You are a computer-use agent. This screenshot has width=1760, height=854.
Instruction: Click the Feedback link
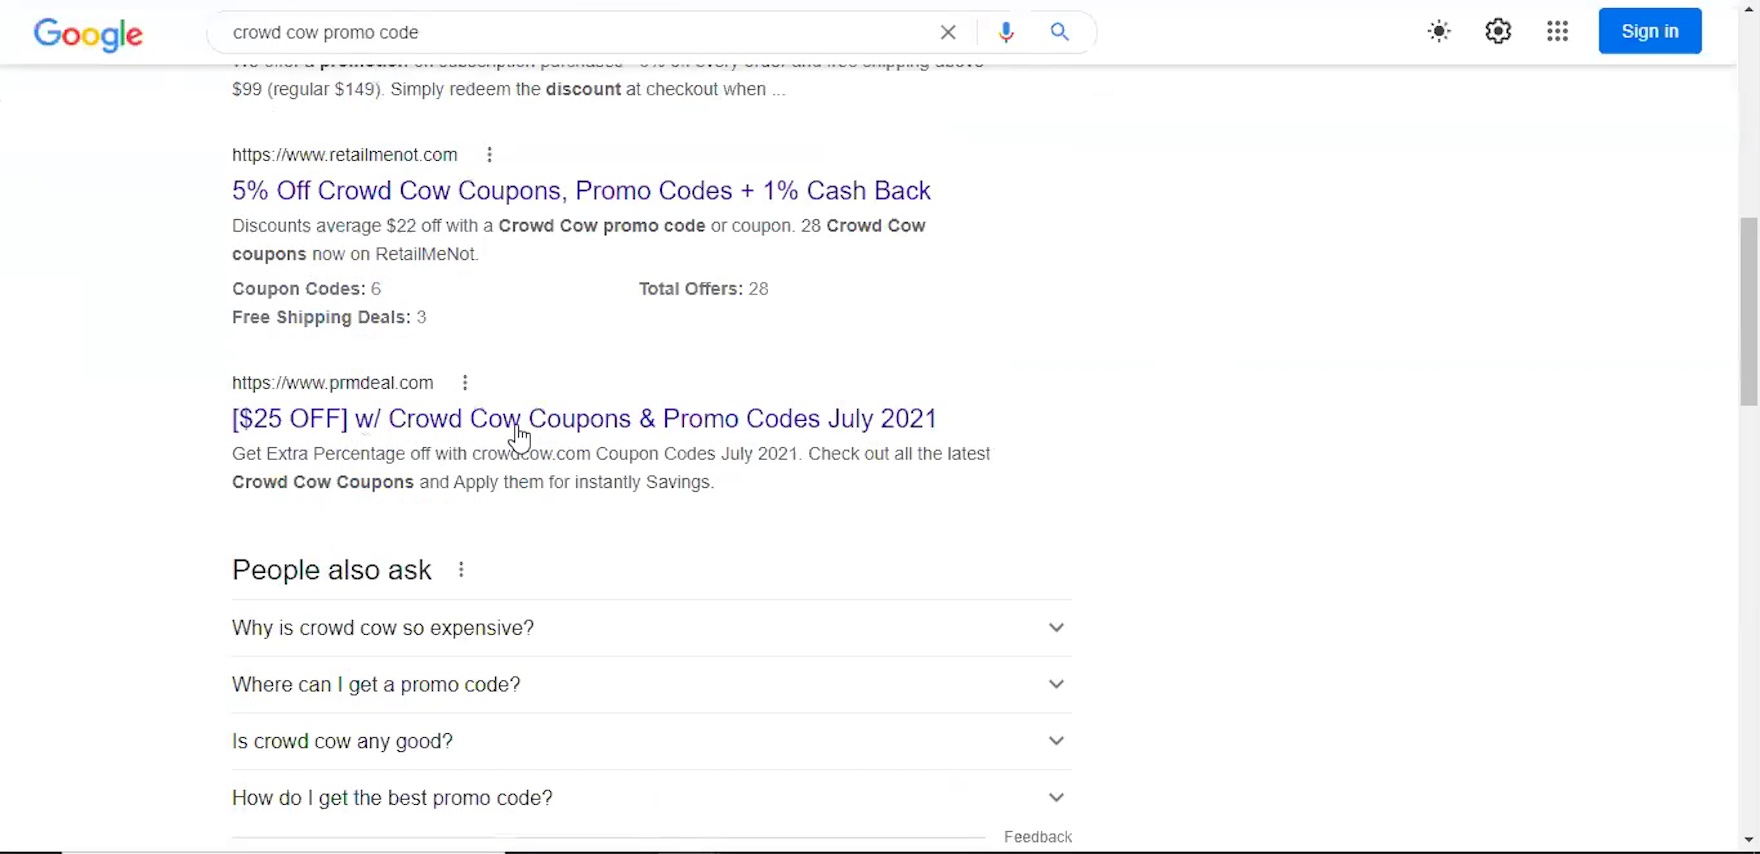(1037, 837)
